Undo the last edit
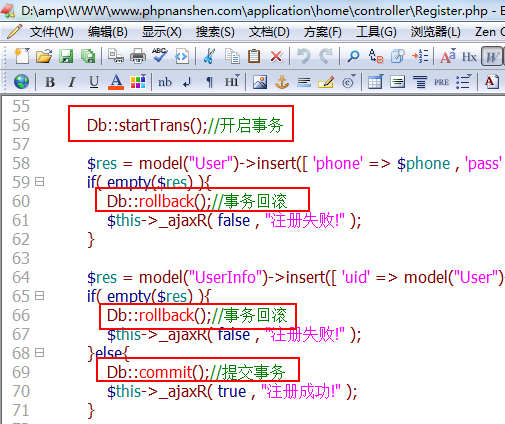This screenshot has height=424, width=505. pyautogui.click(x=303, y=56)
